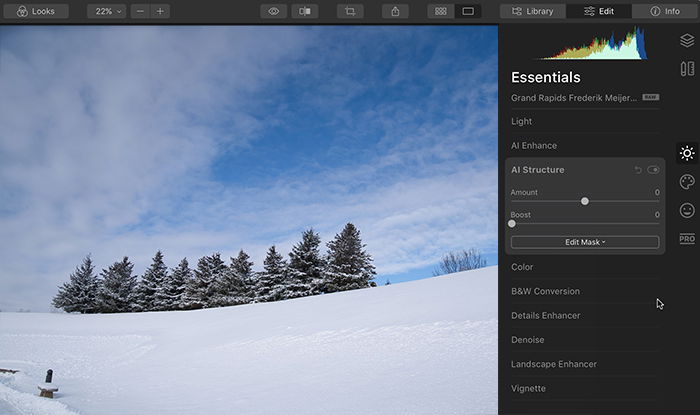The image size is (700, 415).
Task: Open the Creative palette icon
Action: coord(687,182)
